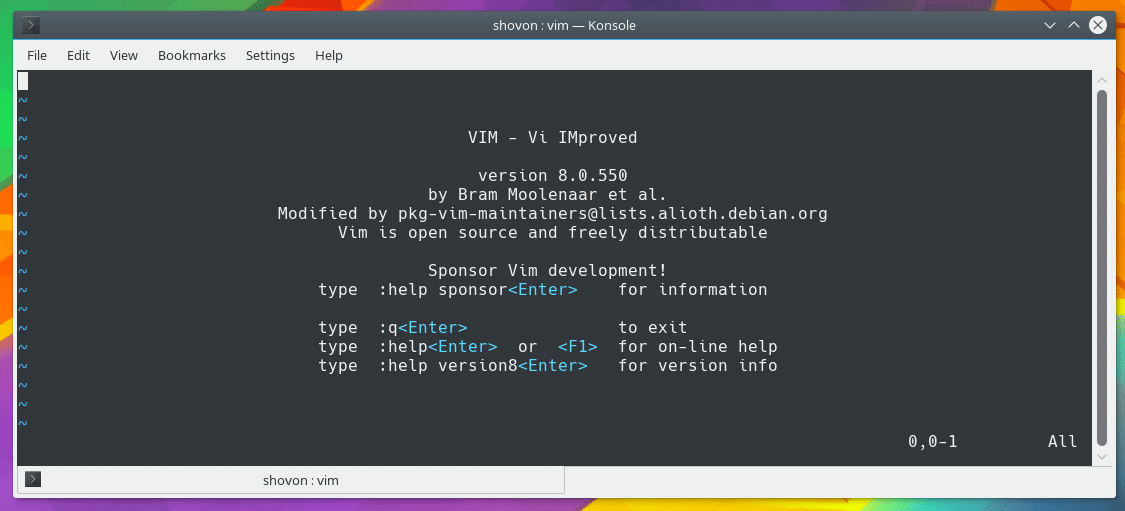Click the 'All' scroll position indicator
The image size is (1125, 511).
[1063, 441]
